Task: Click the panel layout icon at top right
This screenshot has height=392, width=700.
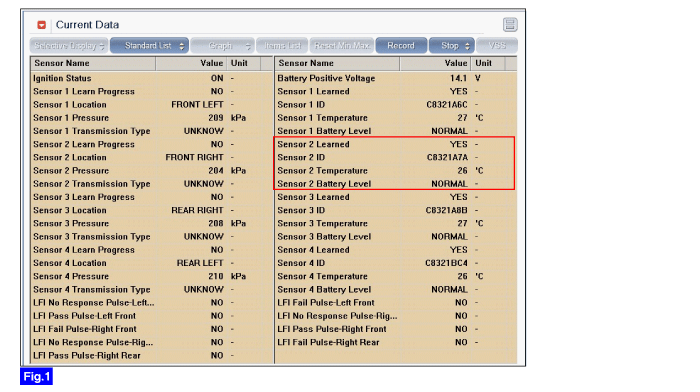Action: pyautogui.click(x=510, y=25)
